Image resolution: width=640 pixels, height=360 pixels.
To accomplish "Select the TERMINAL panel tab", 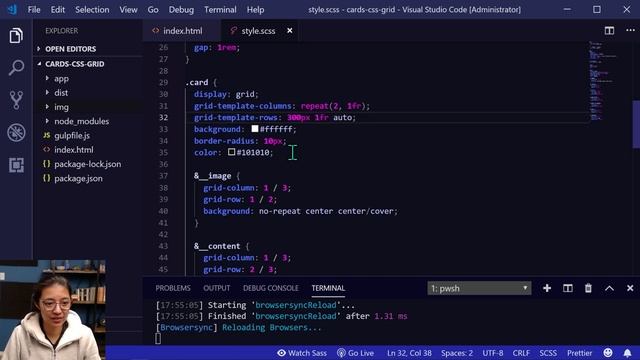I will point(328,288).
